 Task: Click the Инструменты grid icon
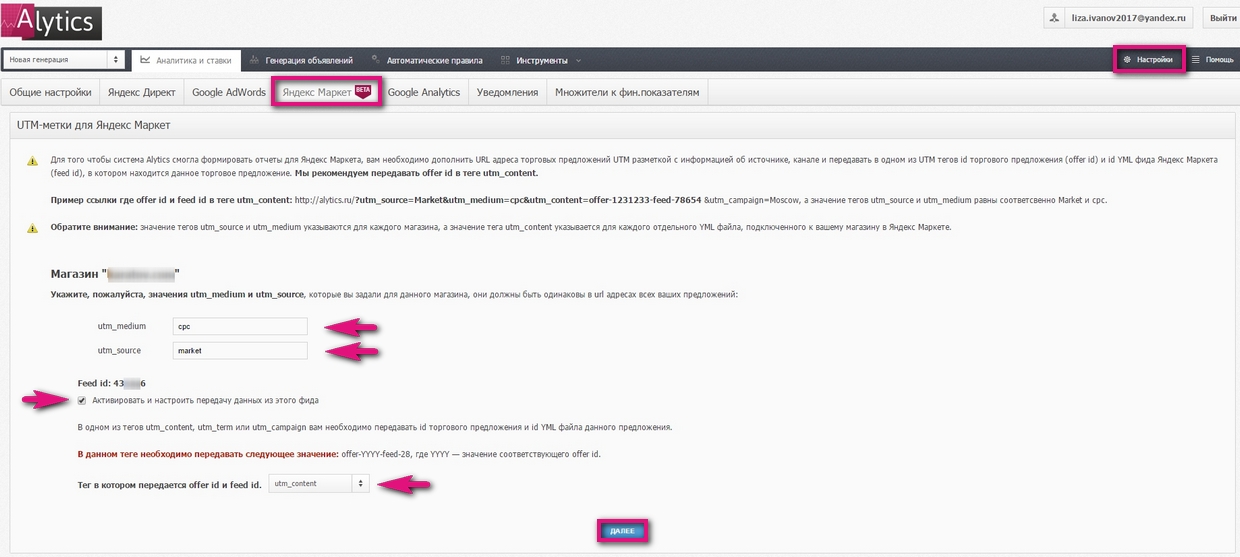[506, 60]
